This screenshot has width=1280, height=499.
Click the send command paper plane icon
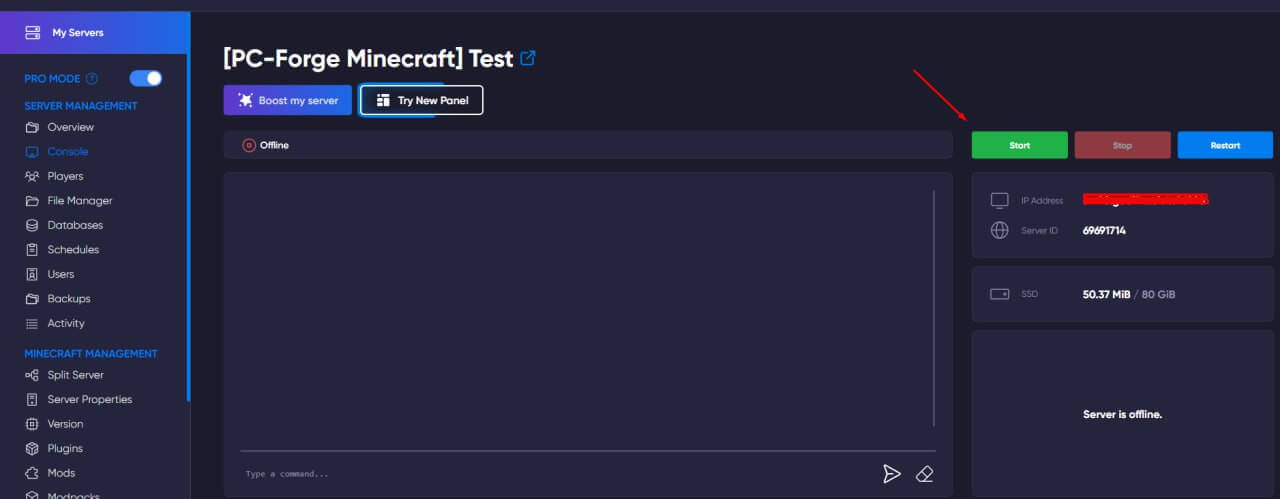point(891,473)
